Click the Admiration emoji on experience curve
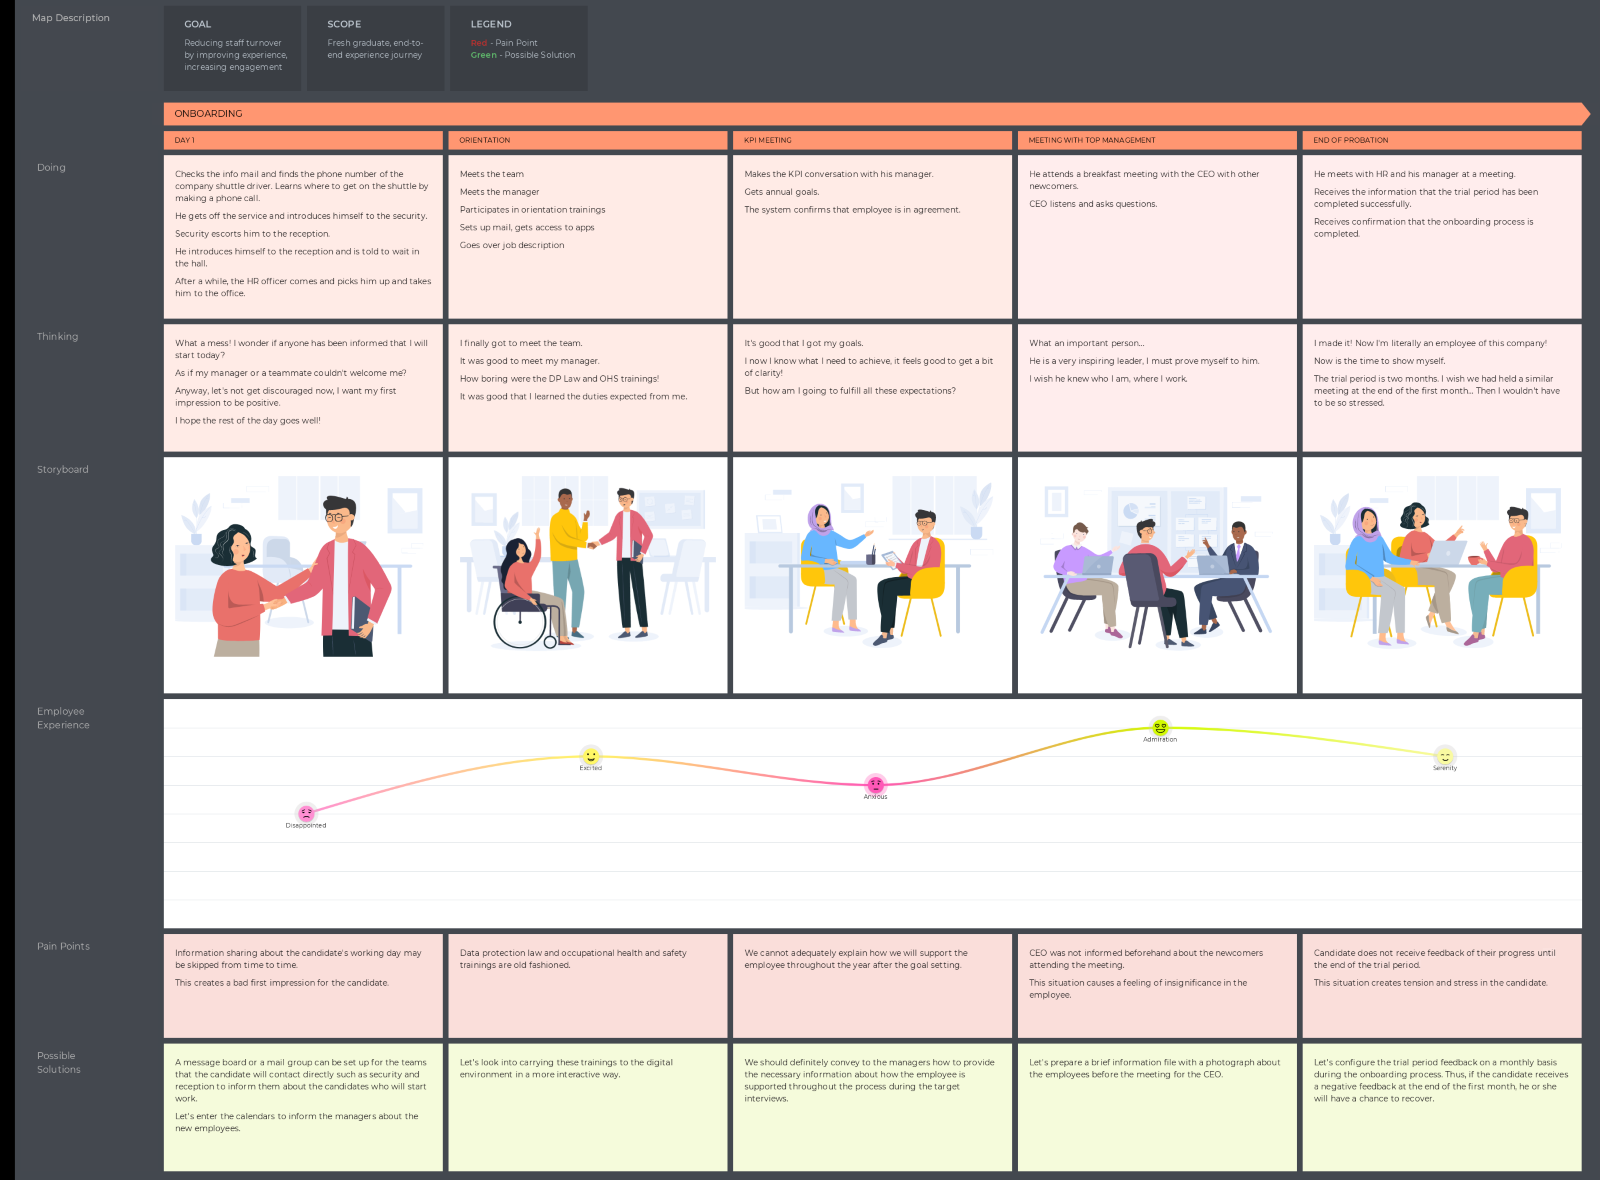This screenshot has height=1180, width=1600. coord(1160,727)
